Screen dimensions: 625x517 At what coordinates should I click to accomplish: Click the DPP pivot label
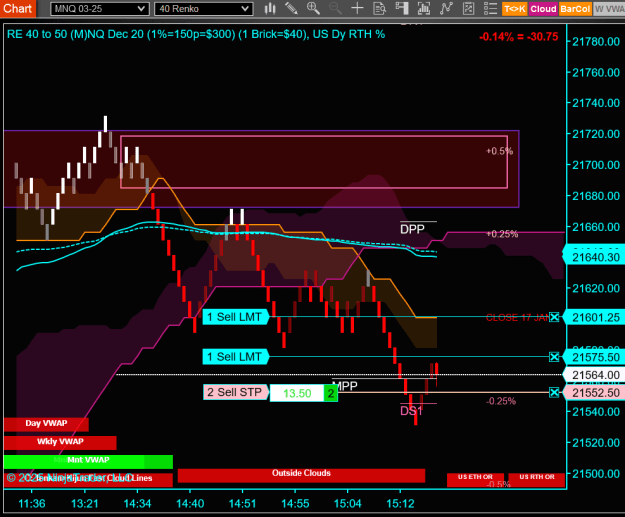(412, 229)
